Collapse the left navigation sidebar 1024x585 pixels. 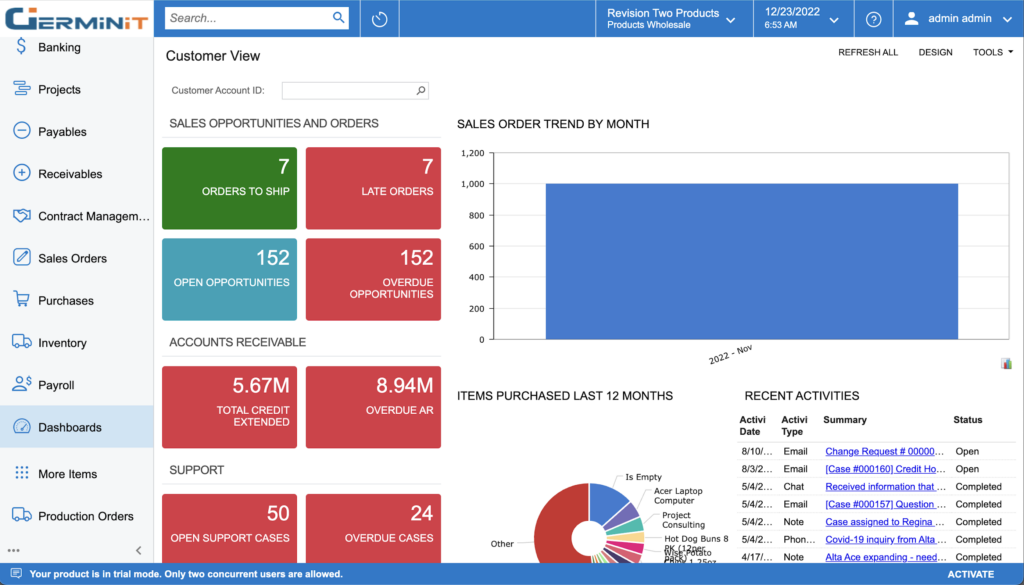(x=139, y=550)
